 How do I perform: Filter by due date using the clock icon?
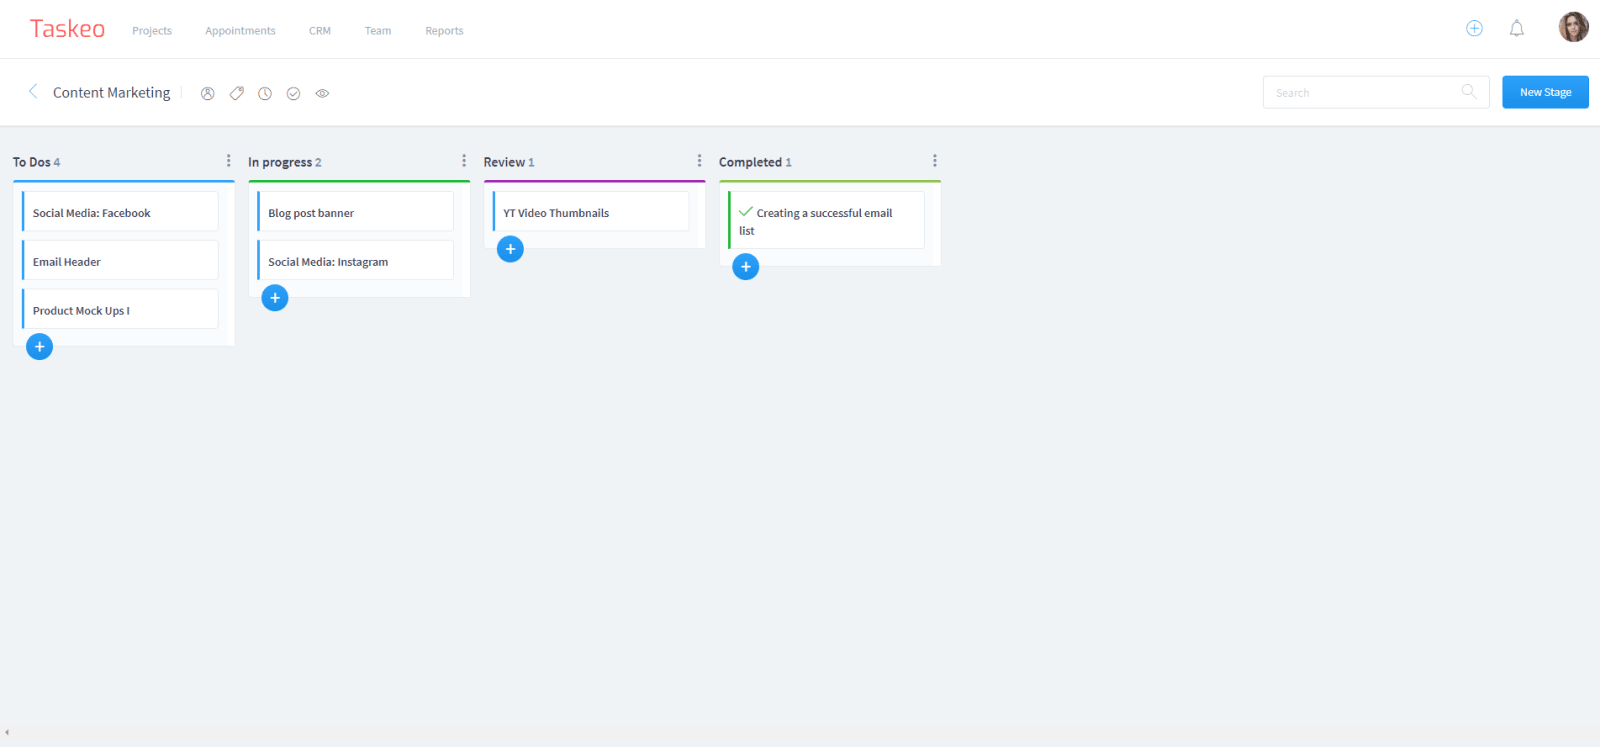pyautogui.click(x=265, y=93)
